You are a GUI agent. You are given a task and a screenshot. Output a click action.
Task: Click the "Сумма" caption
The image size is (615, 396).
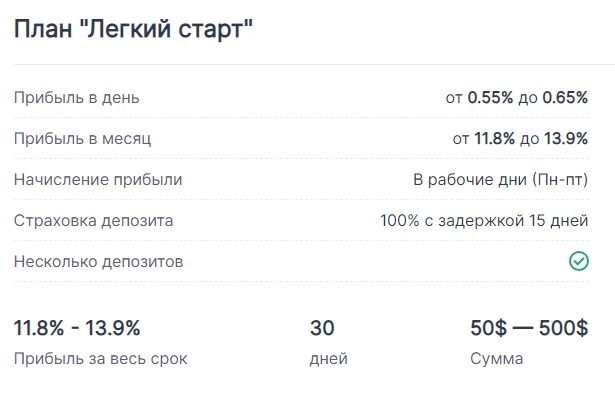coord(497,359)
